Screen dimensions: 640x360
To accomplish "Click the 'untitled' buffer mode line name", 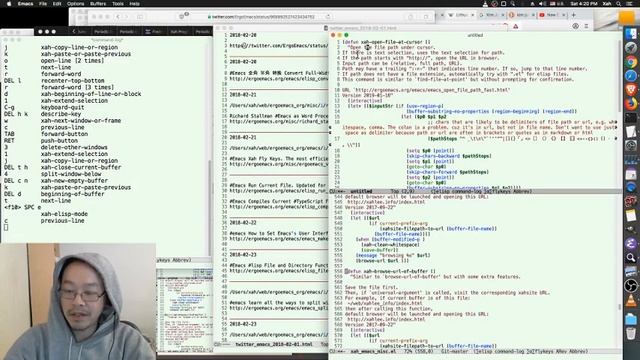I will 361,191.
